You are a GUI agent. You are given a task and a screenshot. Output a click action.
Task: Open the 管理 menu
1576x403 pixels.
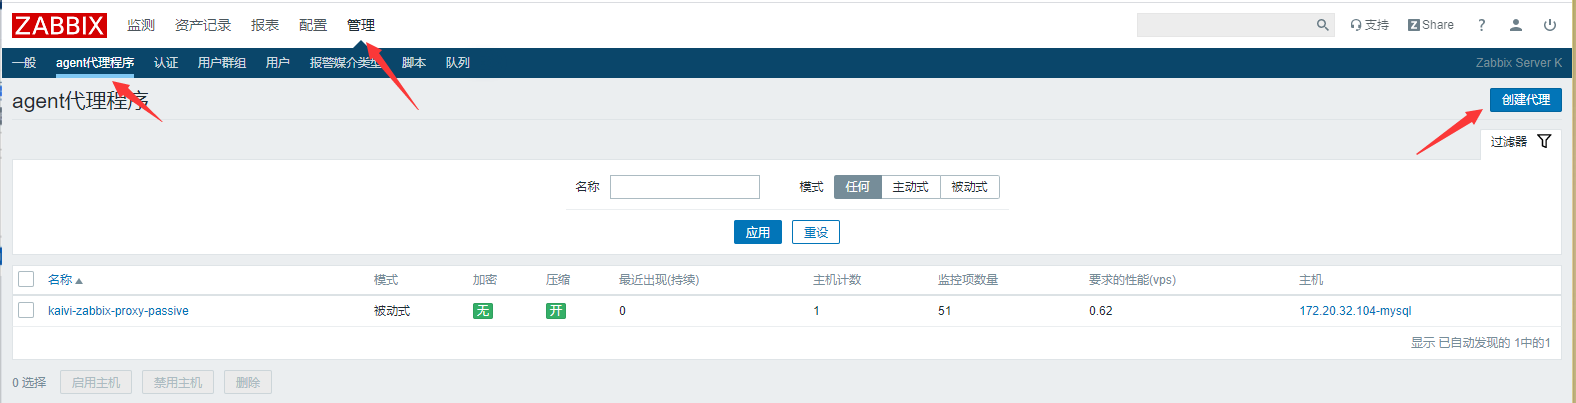(x=361, y=25)
